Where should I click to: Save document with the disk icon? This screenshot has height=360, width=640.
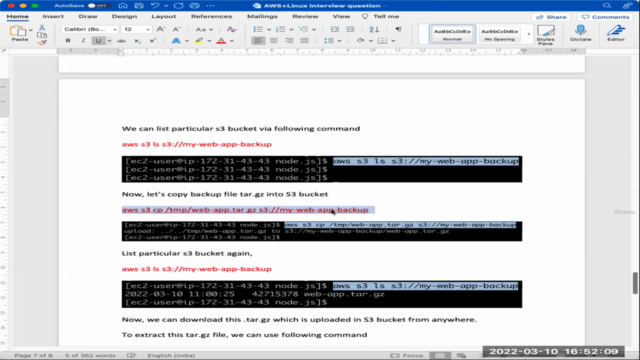pyautogui.click(x=139, y=6)
